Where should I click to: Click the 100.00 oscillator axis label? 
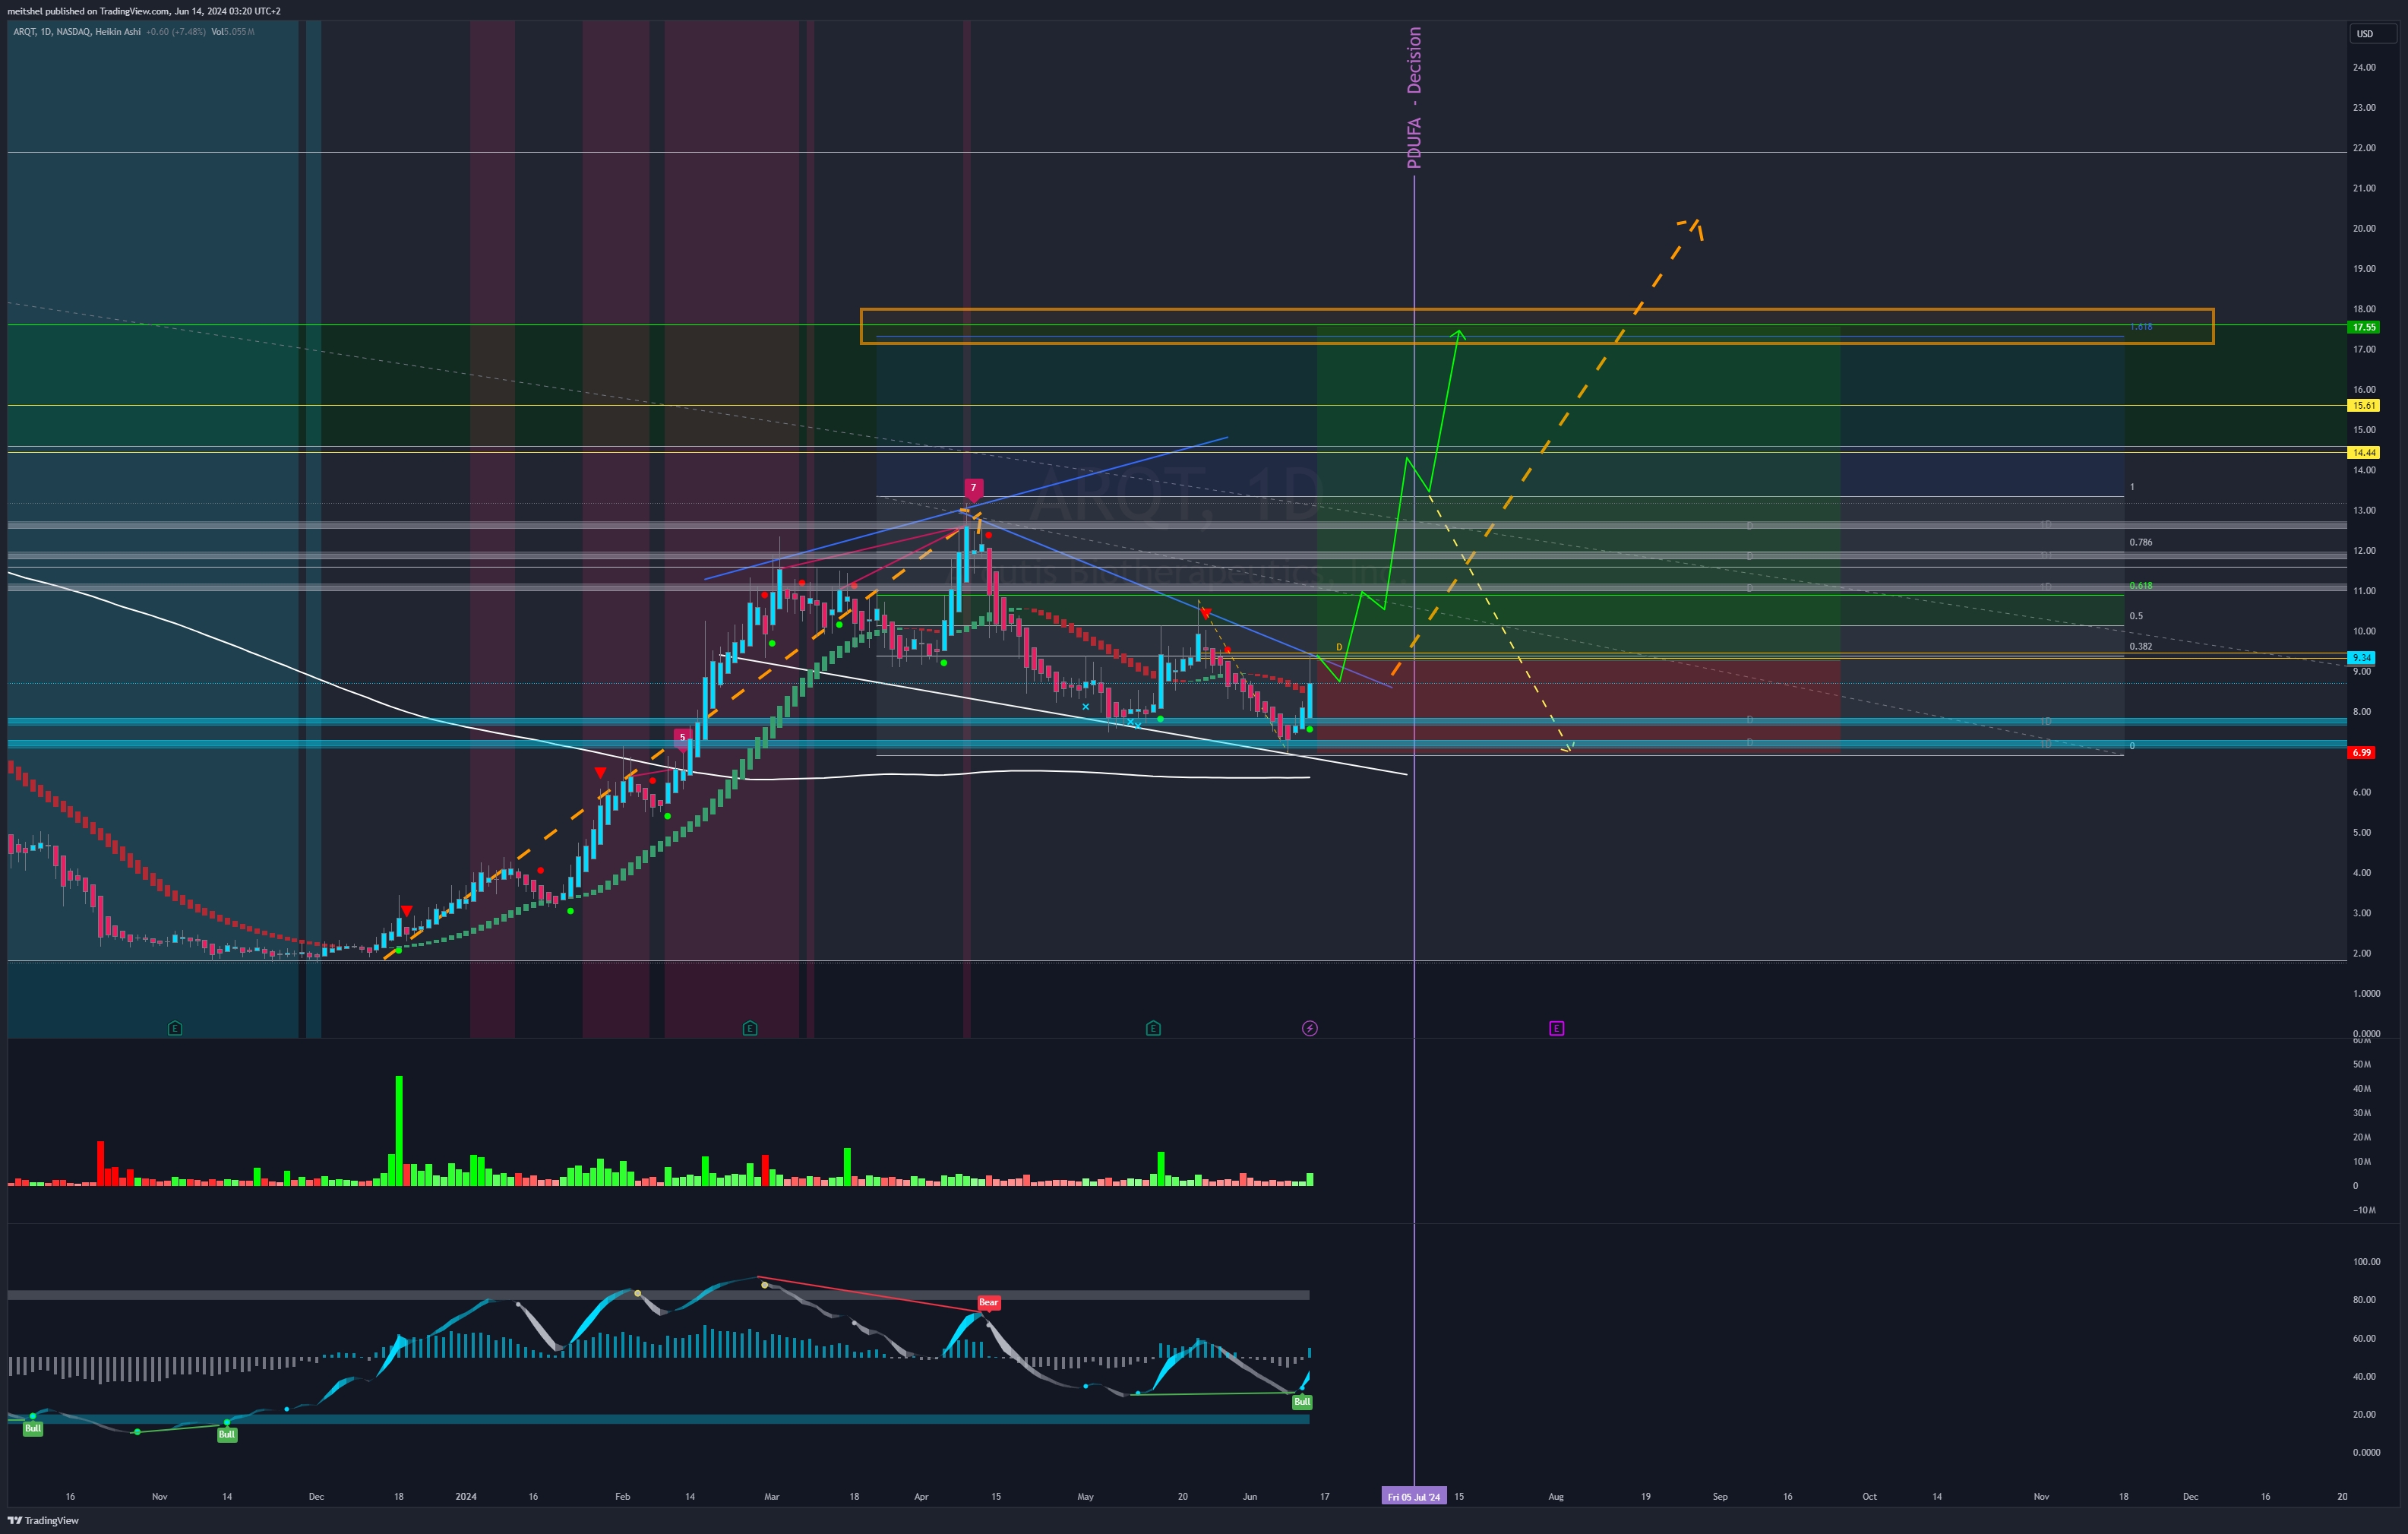tap(2366, 1261)
